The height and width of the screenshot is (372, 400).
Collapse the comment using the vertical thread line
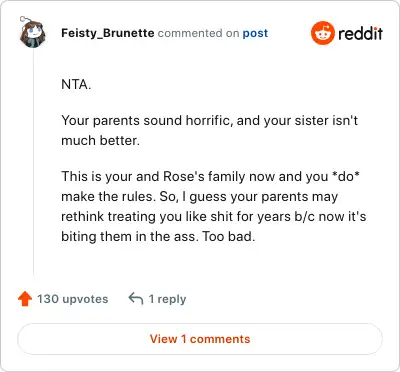[x=34, y=162]
